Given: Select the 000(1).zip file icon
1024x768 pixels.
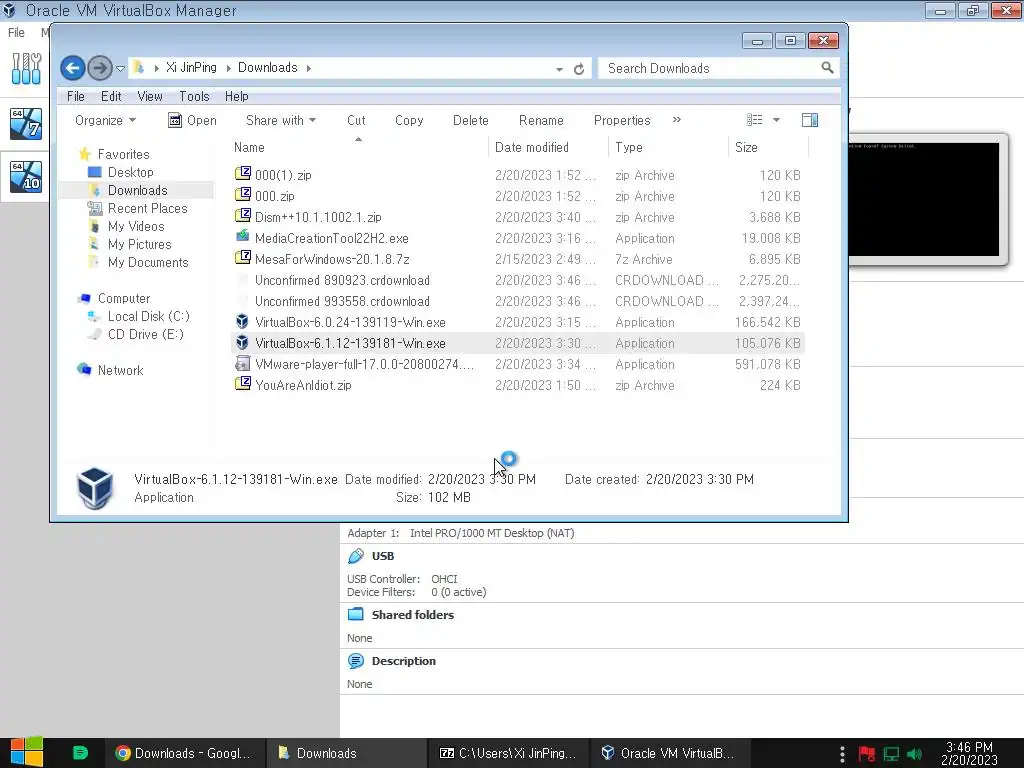Looking at the screenshot, I should [x=242, y=174].
